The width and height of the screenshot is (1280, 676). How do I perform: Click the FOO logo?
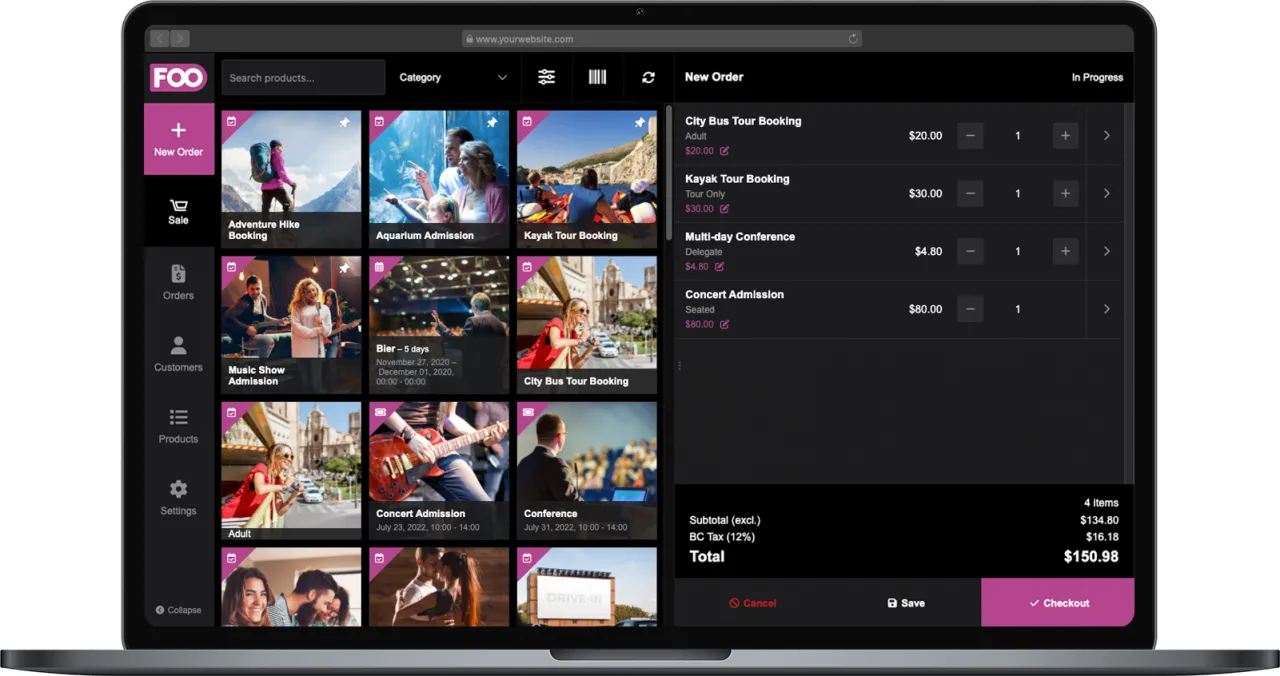[178, 77]
